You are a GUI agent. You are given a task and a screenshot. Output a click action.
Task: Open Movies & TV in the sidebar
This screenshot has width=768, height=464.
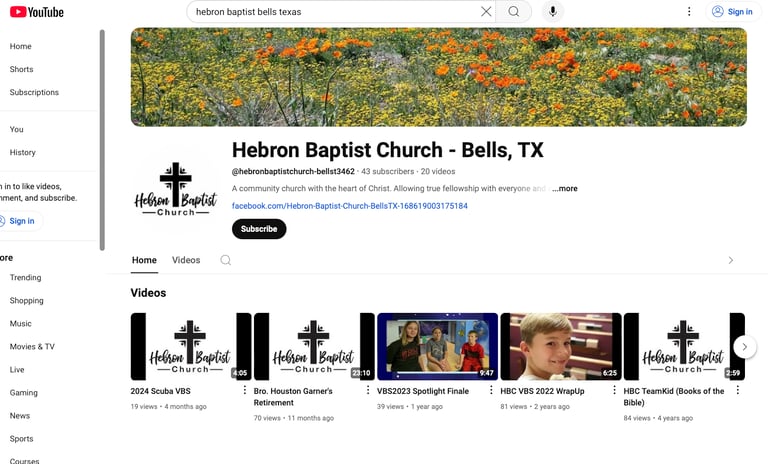pyautogui.click(x=32, y=346)
